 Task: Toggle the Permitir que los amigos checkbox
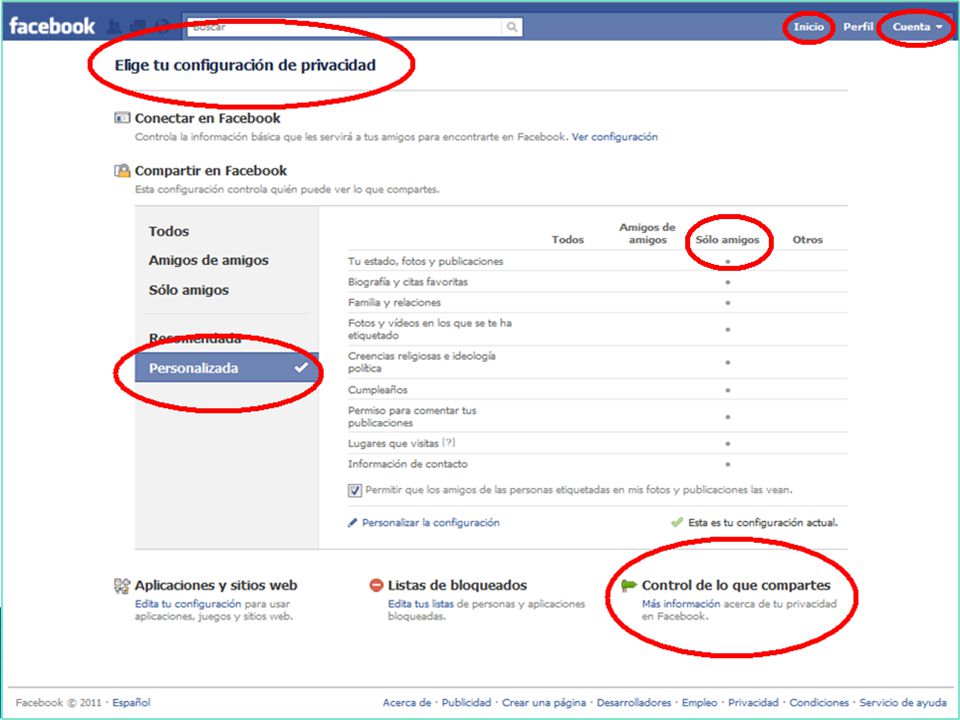pyautogui.click(x=354, y=490)
